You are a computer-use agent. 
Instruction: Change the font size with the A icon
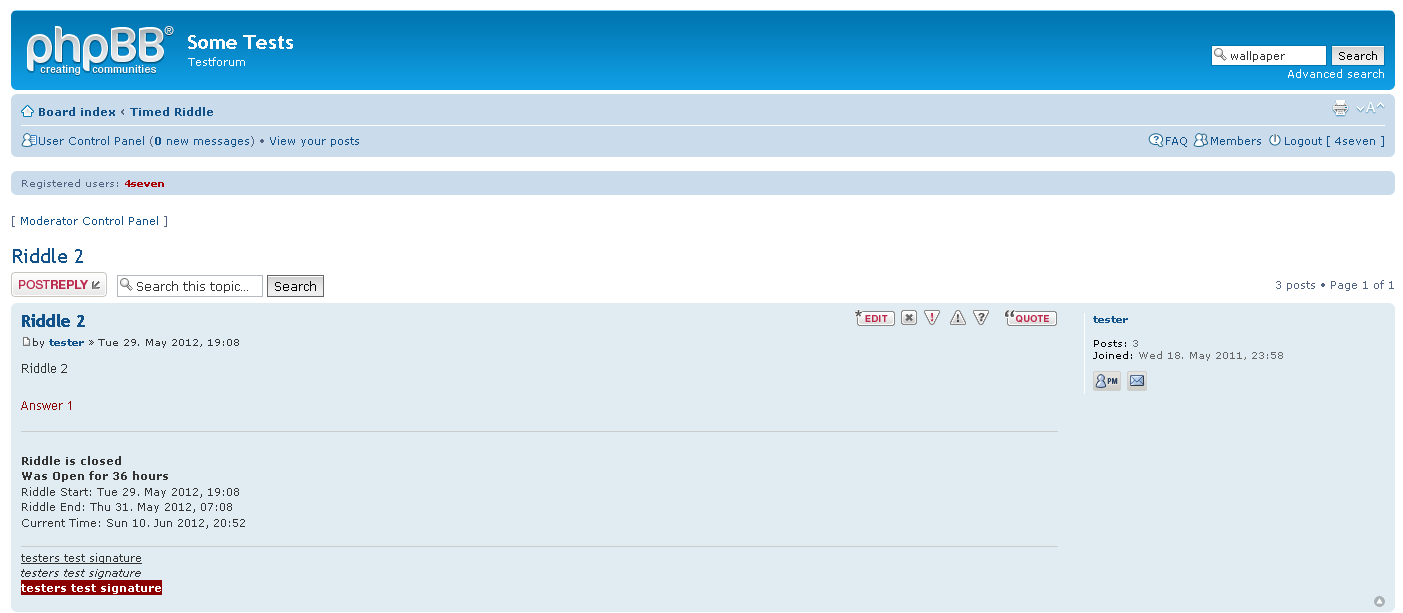[x=1370, y=109]
